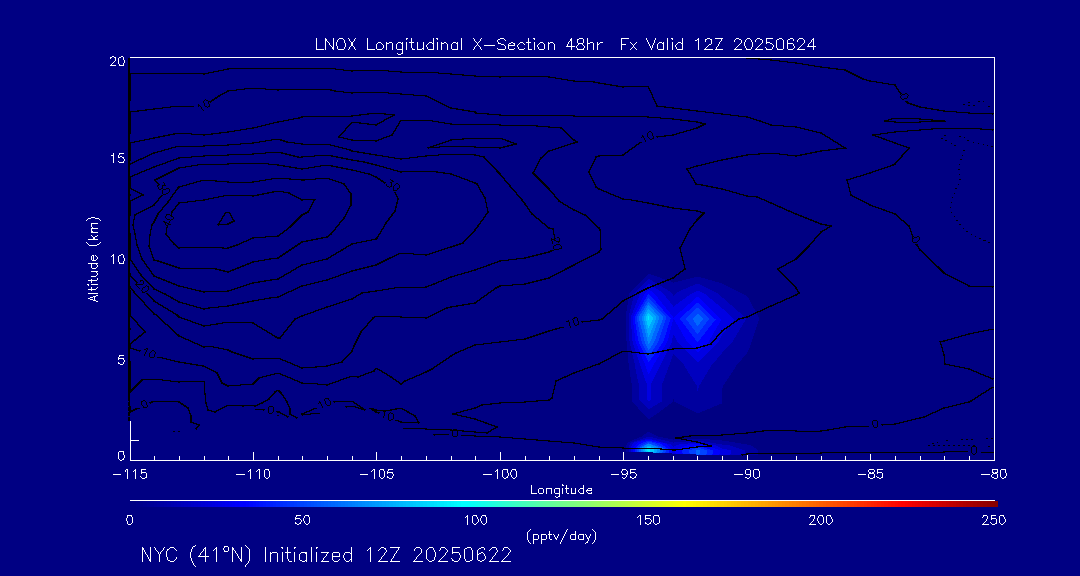
Task: Click the altitude tick label 15
Action: (x=117, y=158)
